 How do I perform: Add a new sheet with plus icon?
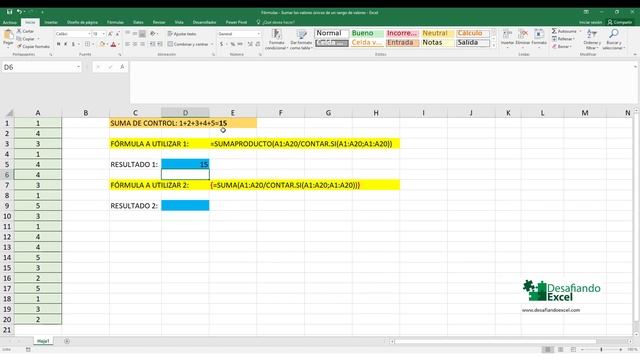coord(67,341)
